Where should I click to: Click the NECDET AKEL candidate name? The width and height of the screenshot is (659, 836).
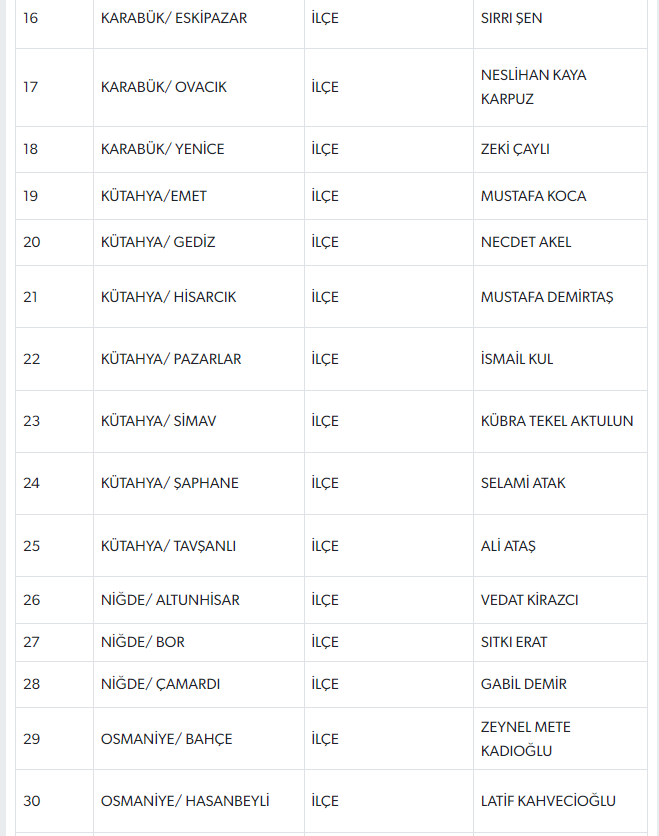[x=526, y=242]
